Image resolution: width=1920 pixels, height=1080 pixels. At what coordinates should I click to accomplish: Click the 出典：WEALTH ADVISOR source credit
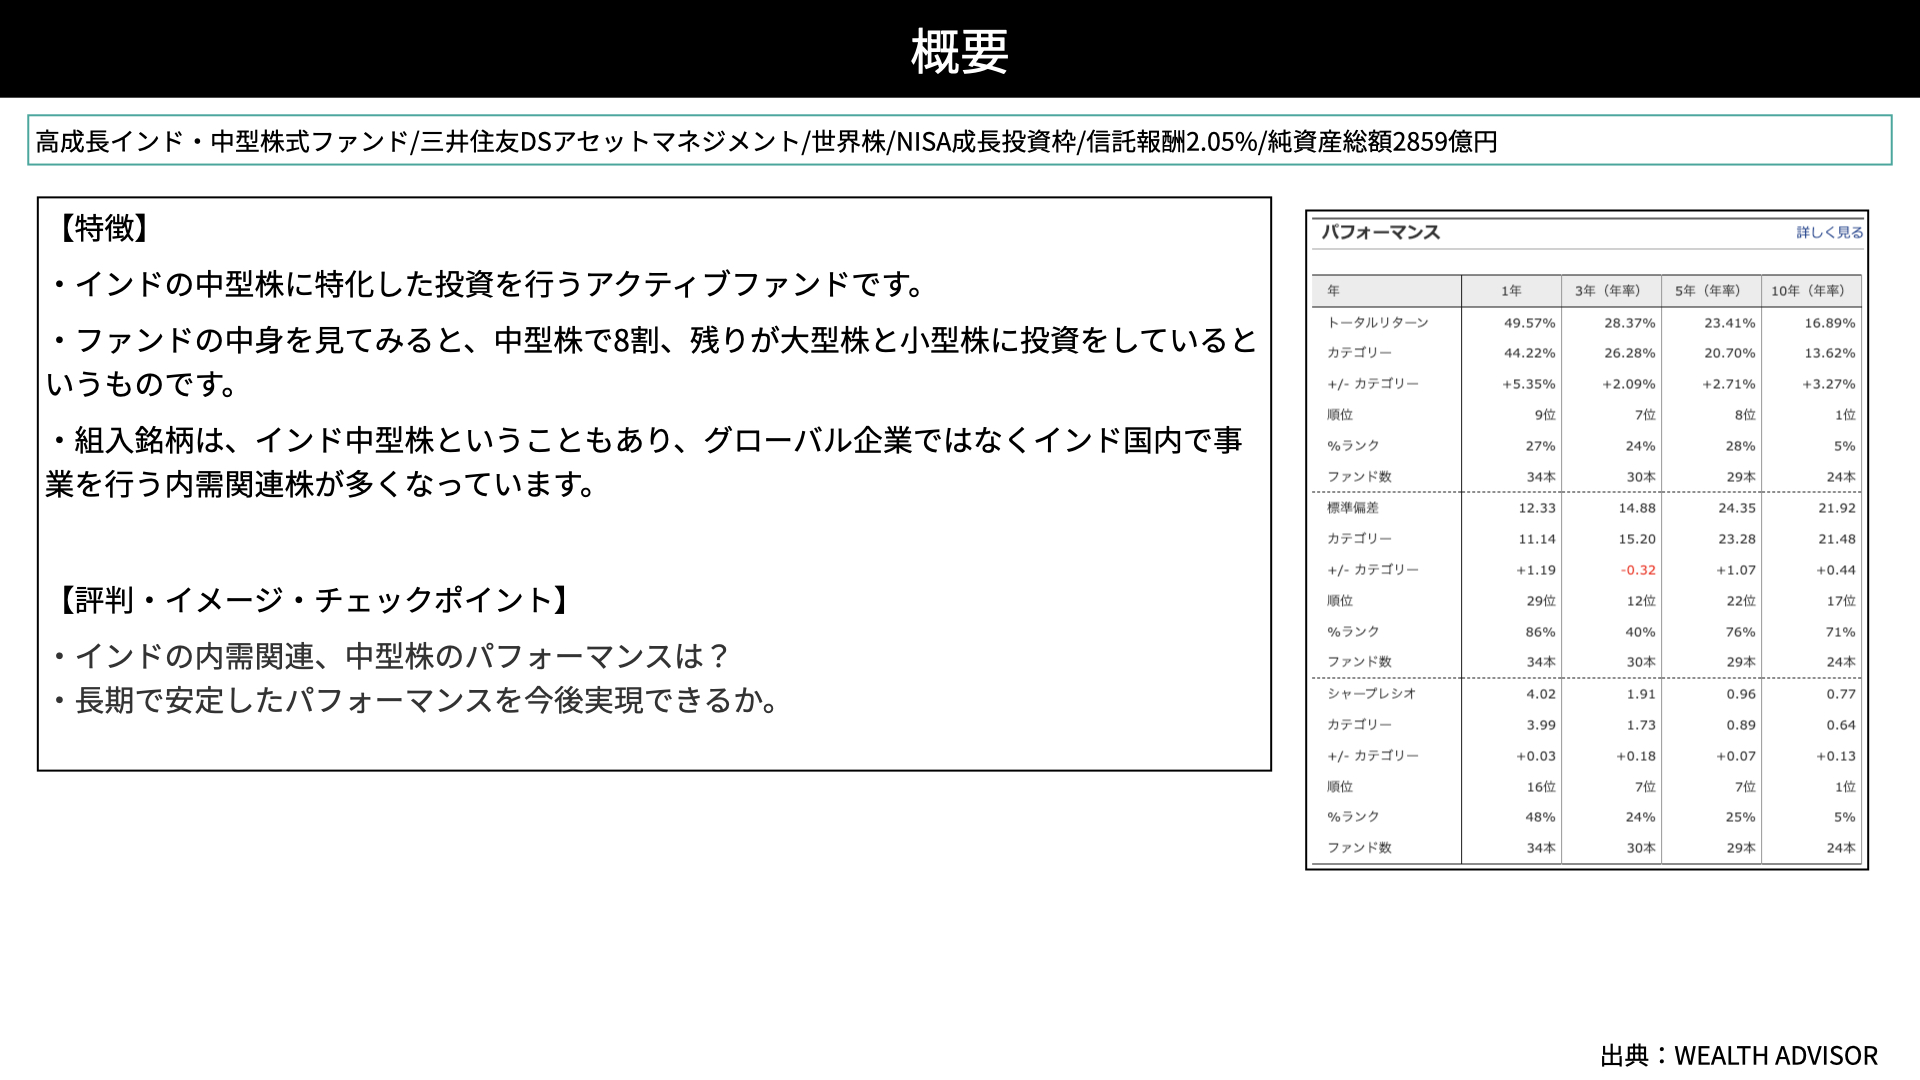[1739, 1055]
